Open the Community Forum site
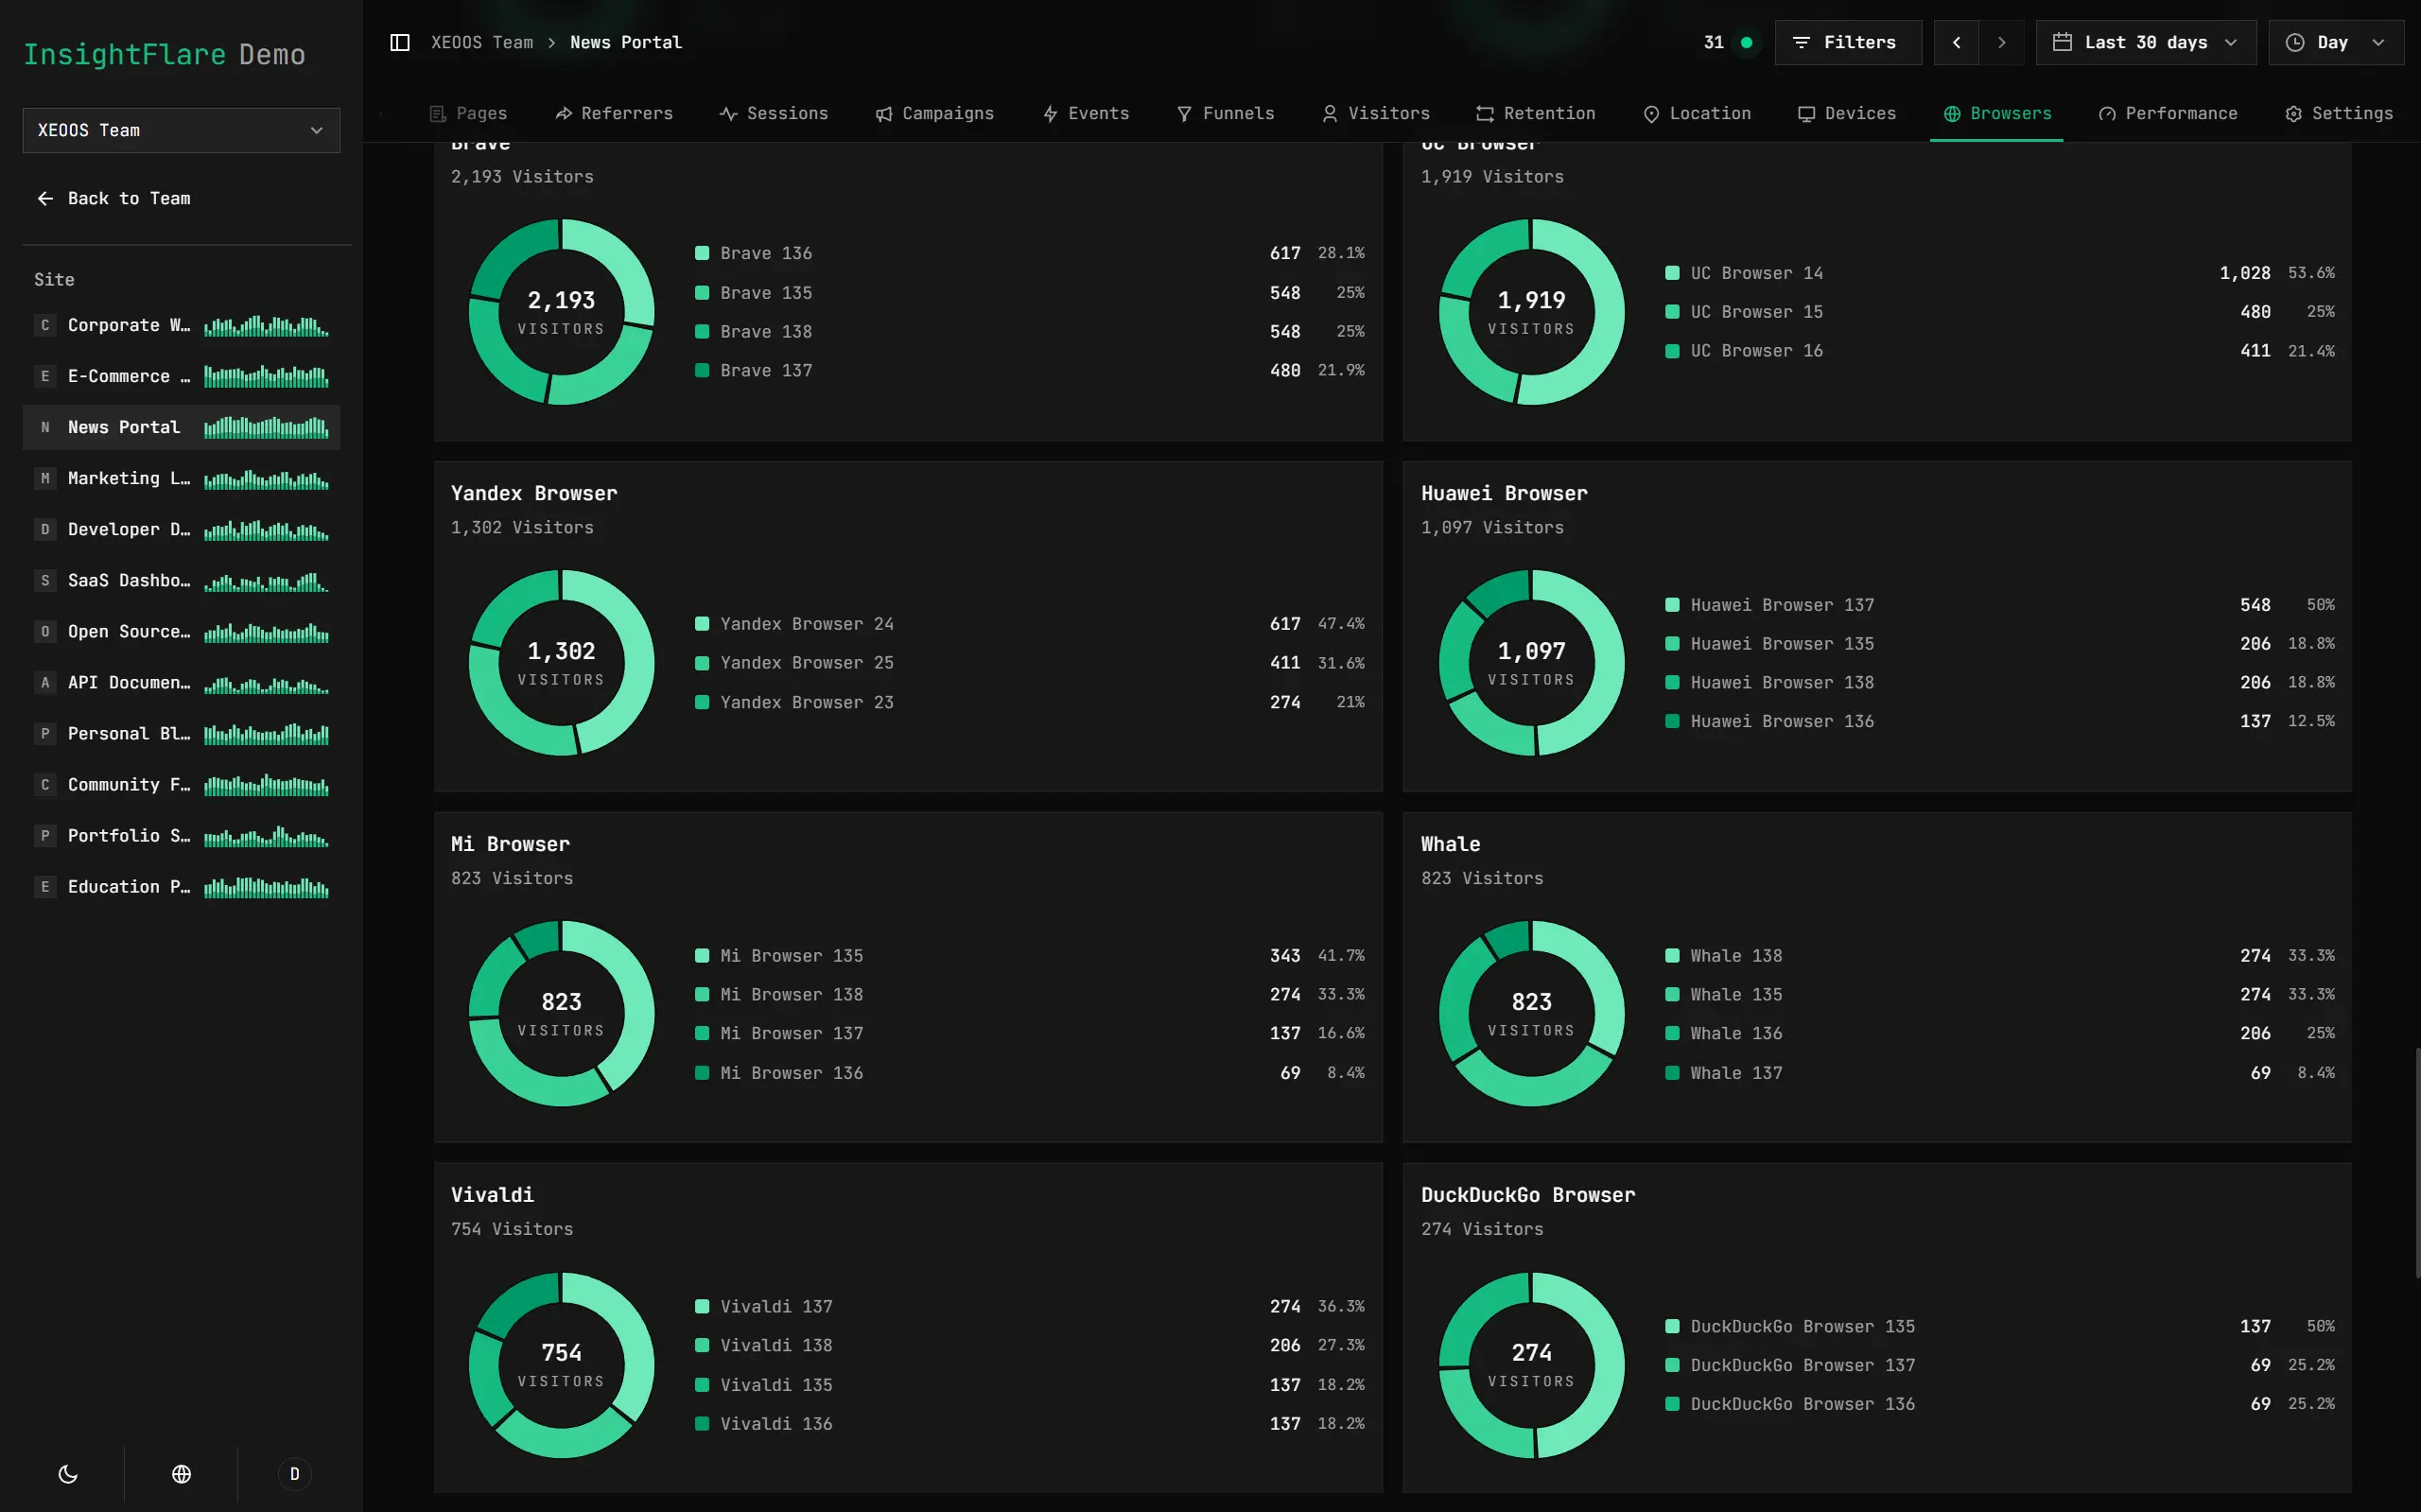The width and height of the screenshot is (2421, 1512). 181,785
